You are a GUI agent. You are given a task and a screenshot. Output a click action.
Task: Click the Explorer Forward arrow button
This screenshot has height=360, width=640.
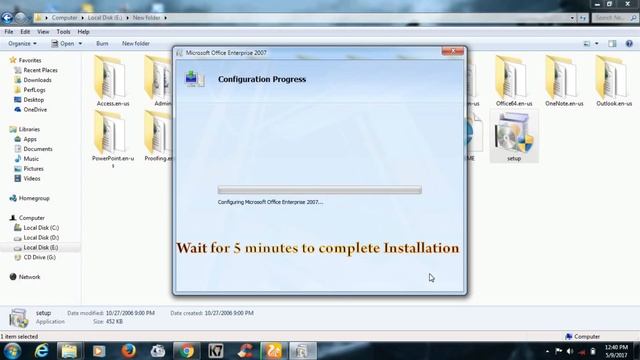20,18
